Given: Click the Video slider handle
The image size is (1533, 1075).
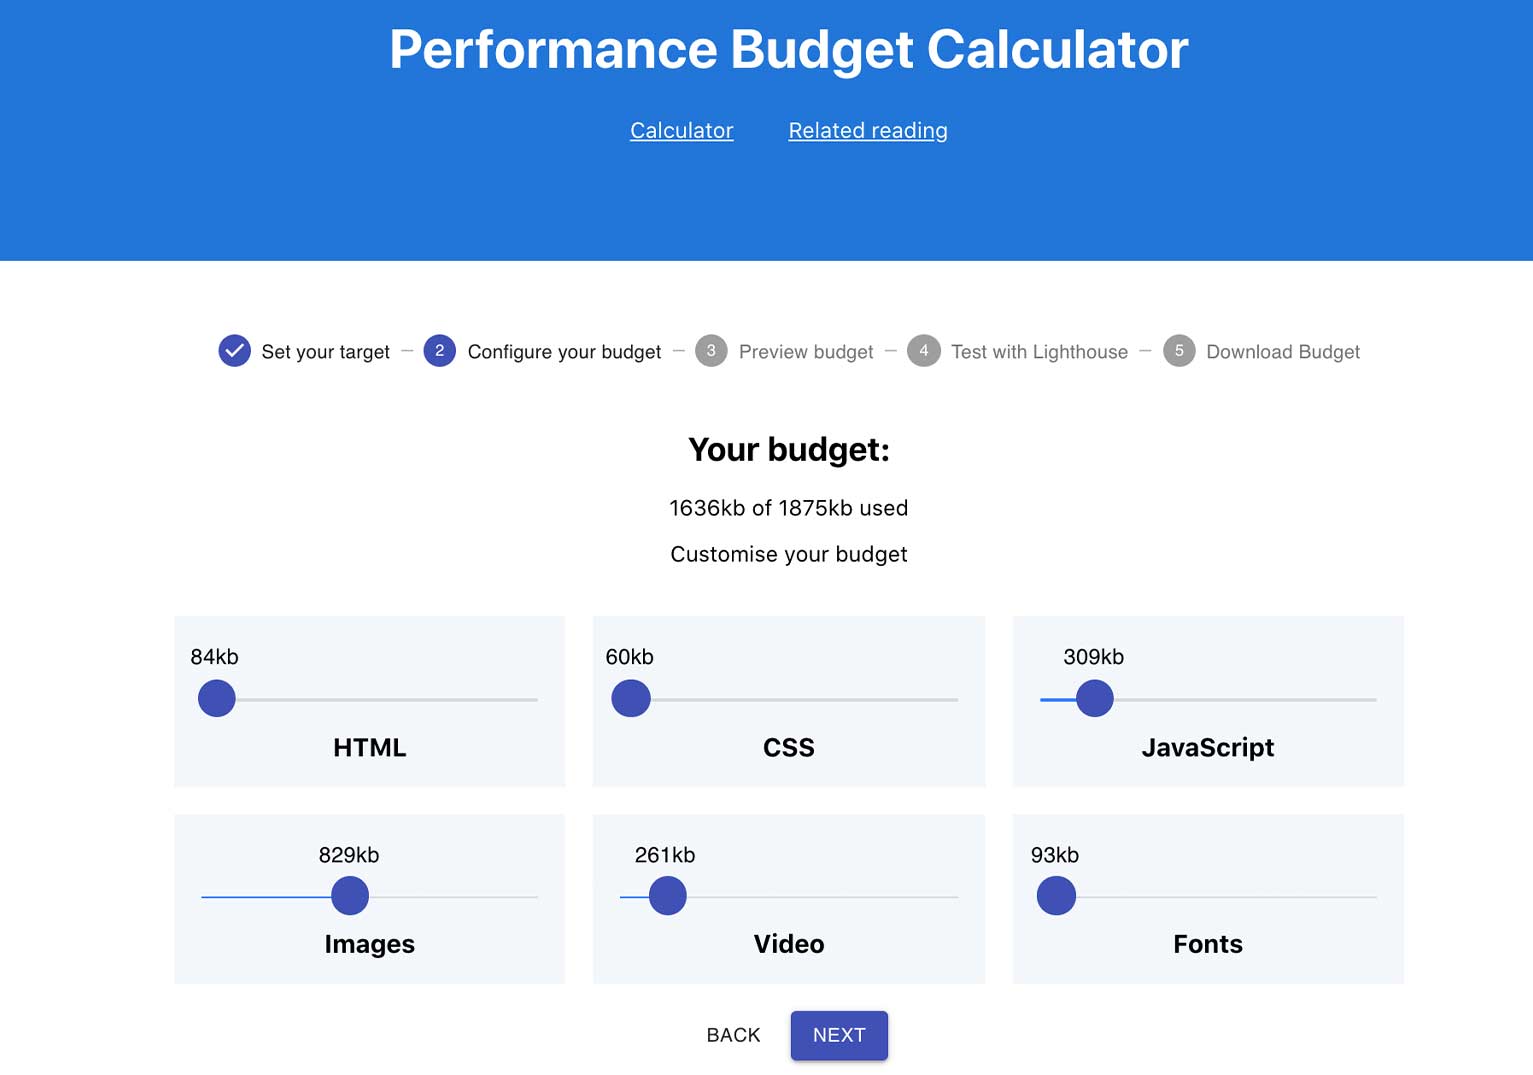Looking at the screenshot, I should pyautogui.click(x=667, y=895).
